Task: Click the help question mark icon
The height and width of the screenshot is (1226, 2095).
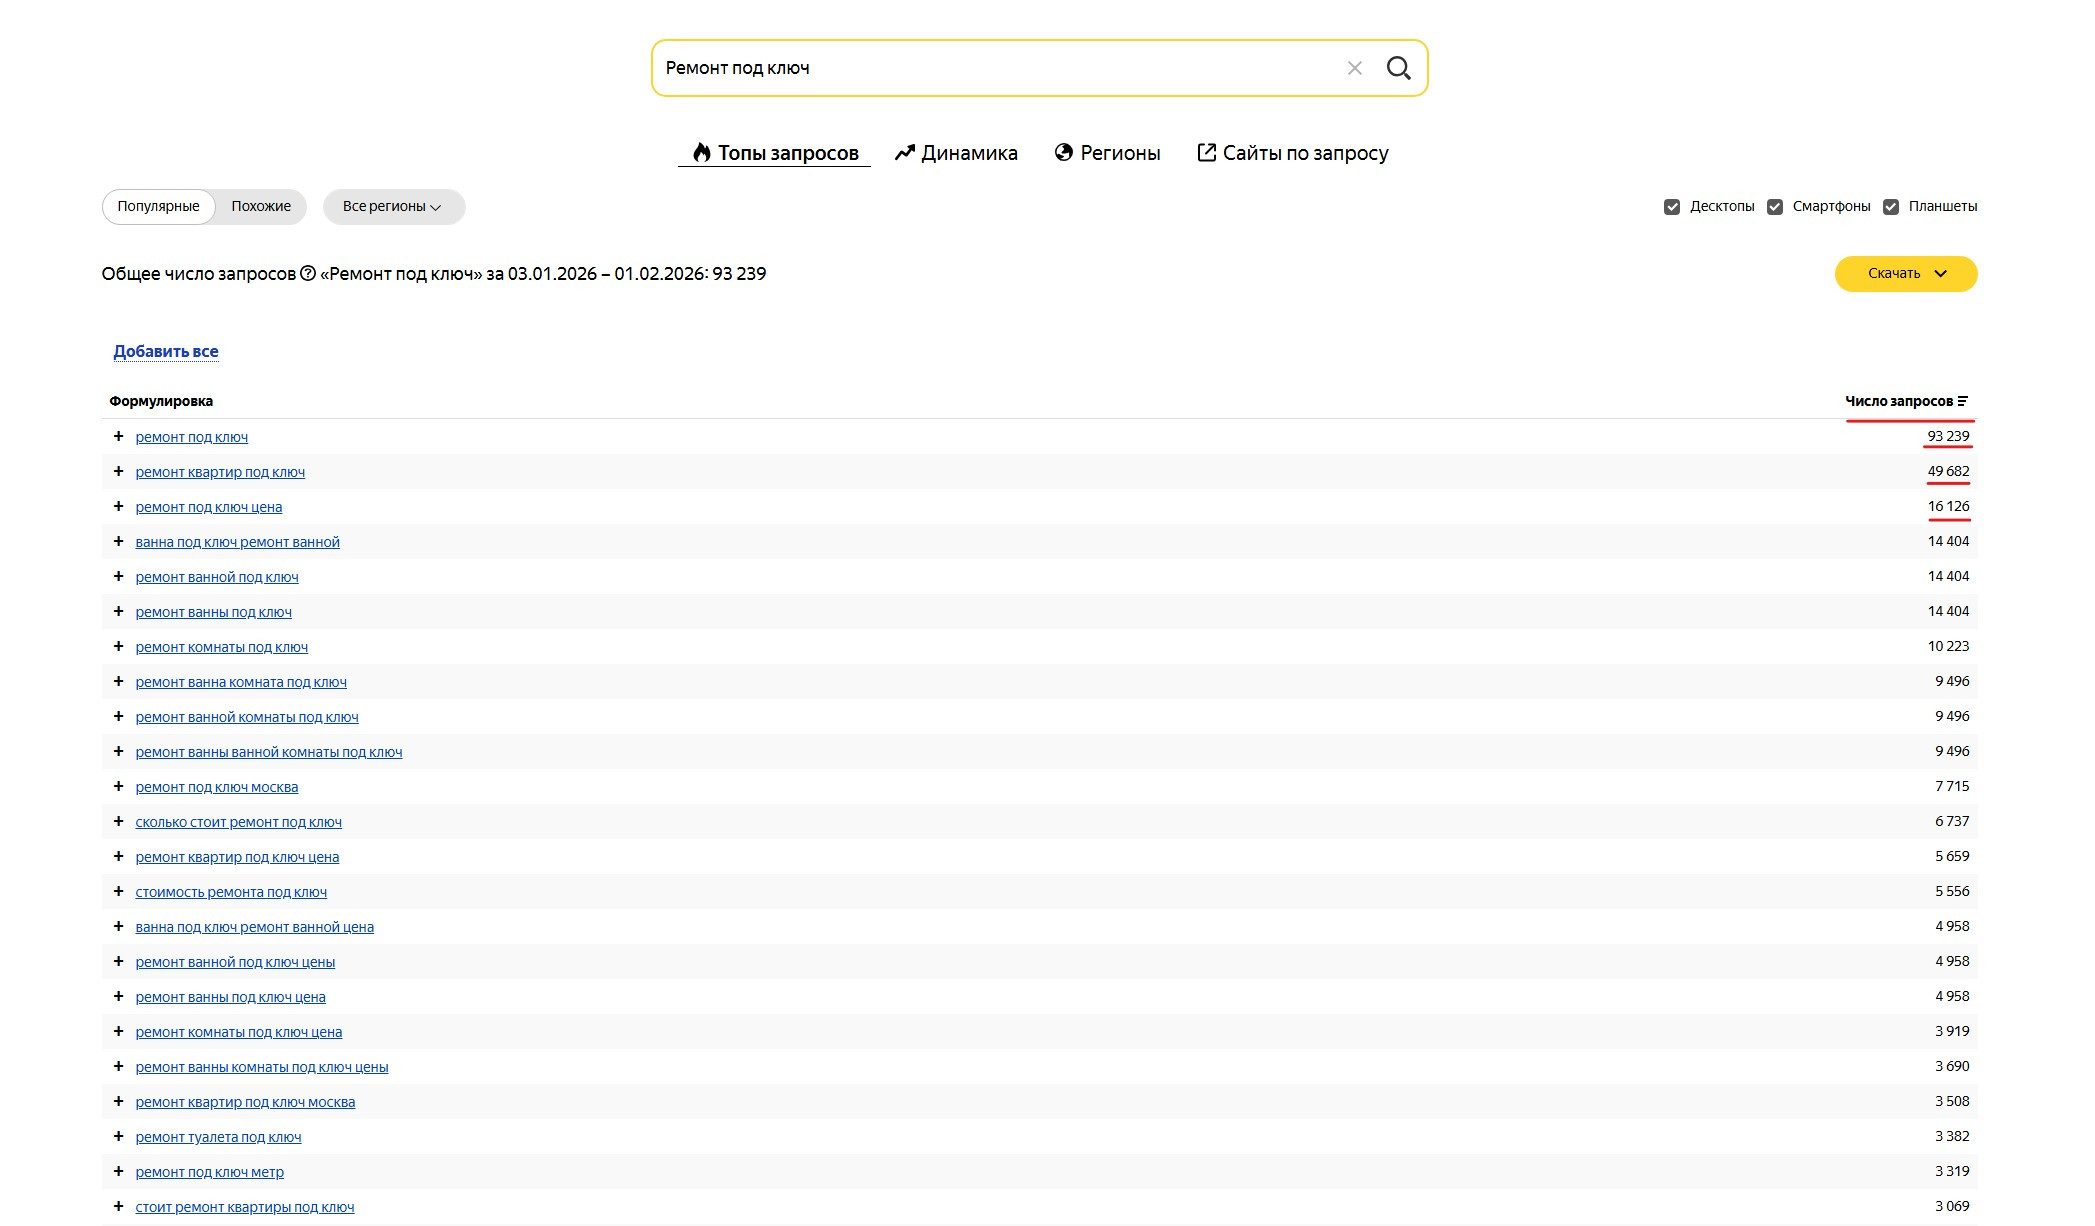Action: coord(308,274)
